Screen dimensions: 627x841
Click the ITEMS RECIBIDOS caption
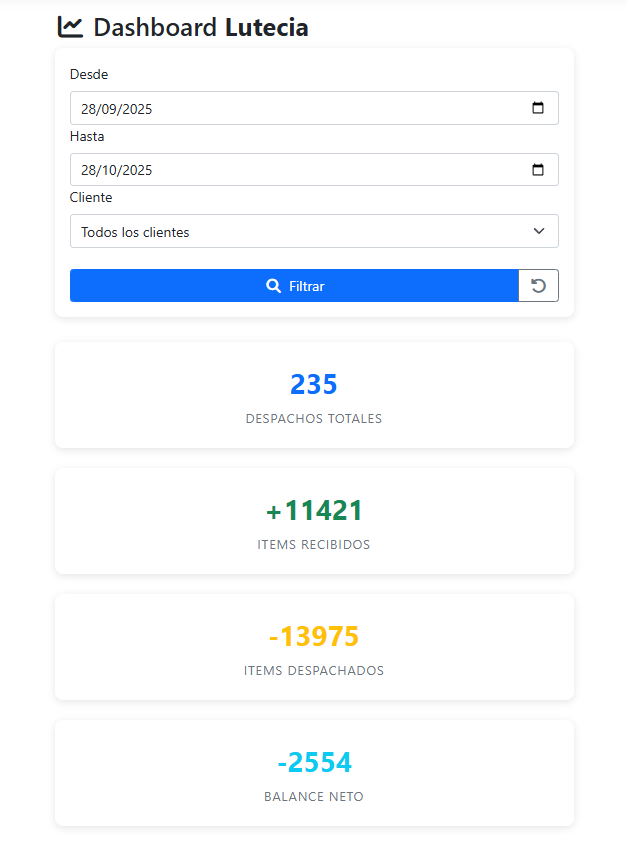(x=314, y=544)
